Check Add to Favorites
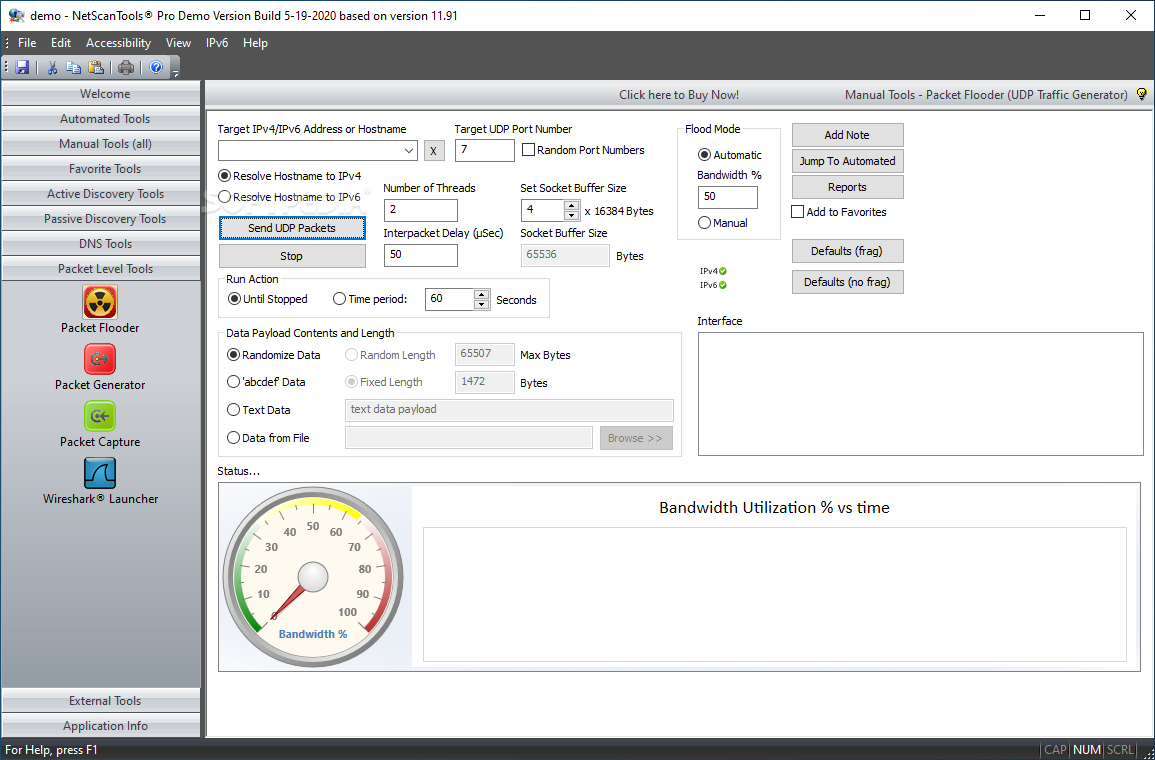1155x760 pixels. (798, 211)
